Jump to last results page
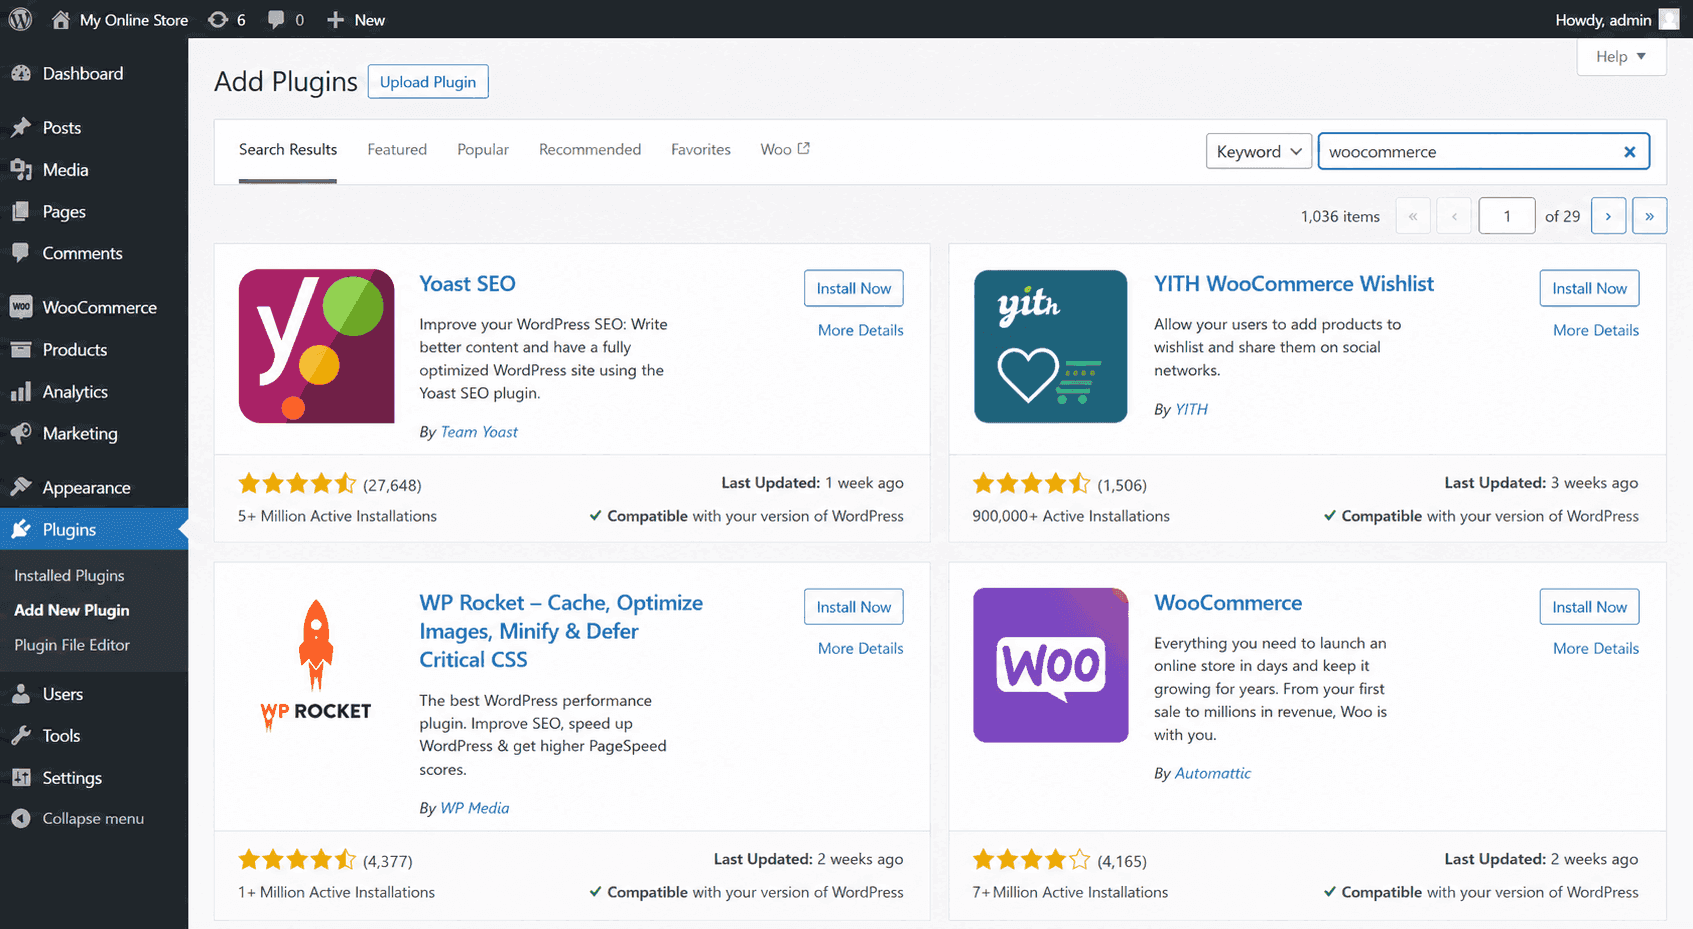Image resolution: width=1693 pixels, height=929 pixels. coord(1649,216)
